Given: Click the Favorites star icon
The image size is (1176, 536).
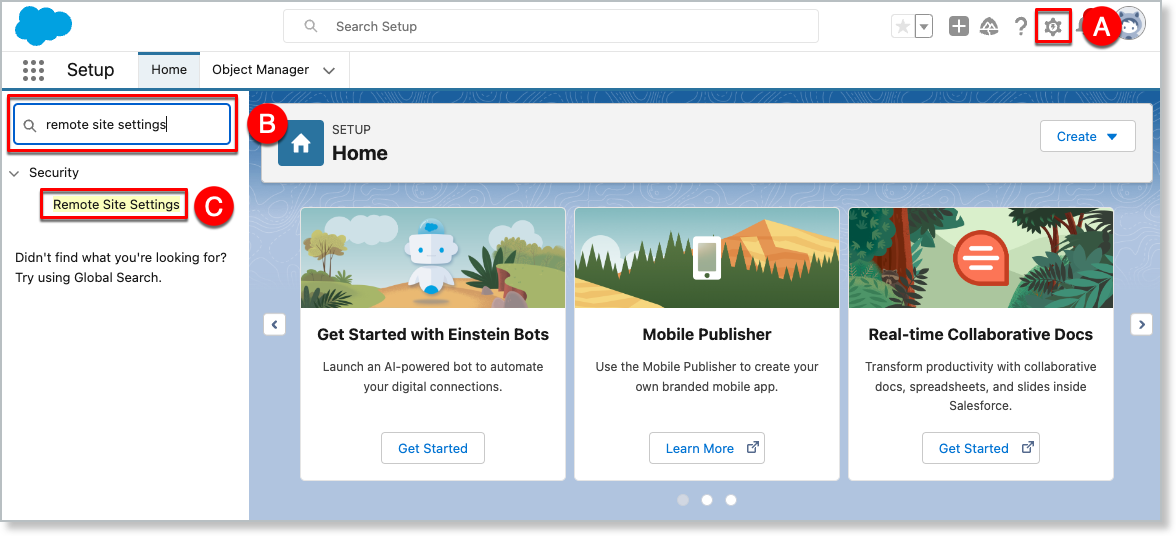Looking at the screenshot, I should [x=903, y=26].
